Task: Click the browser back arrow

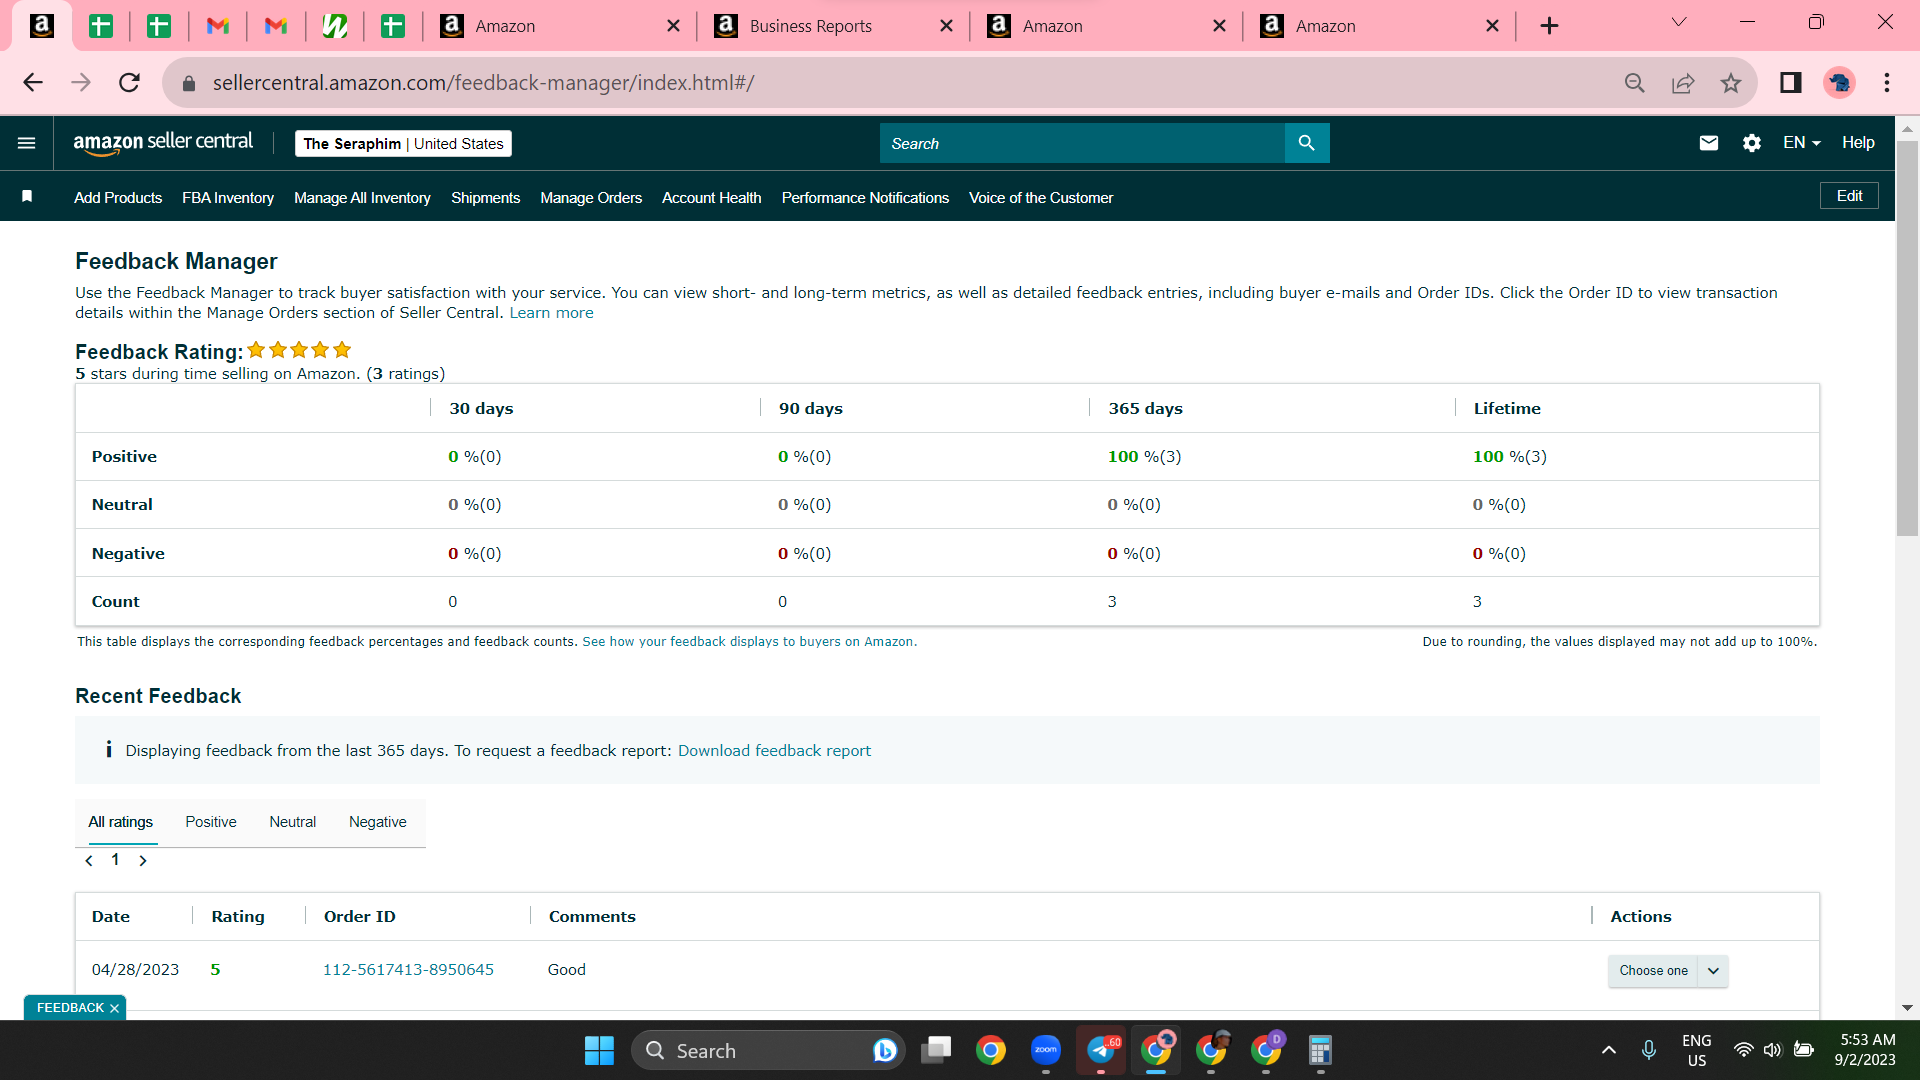Action: (33, 83)
